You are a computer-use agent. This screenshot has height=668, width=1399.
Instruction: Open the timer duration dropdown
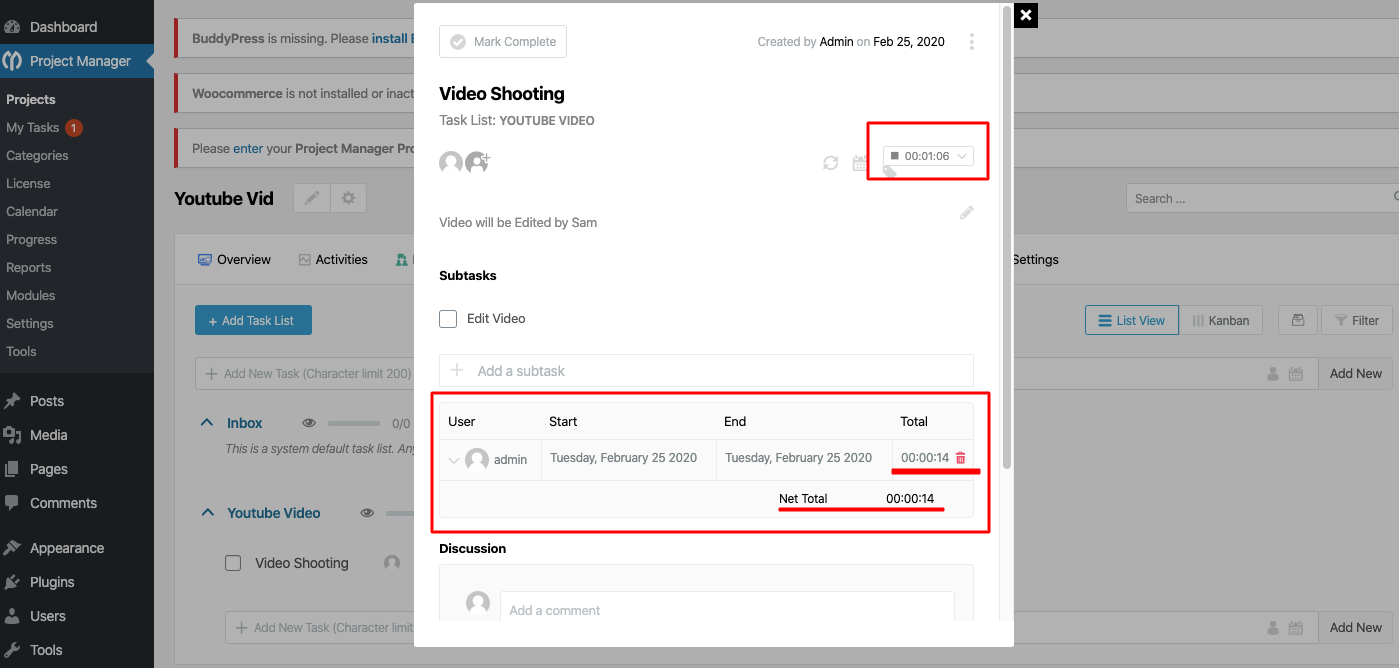pyautogui.click(x=960, y=156)
